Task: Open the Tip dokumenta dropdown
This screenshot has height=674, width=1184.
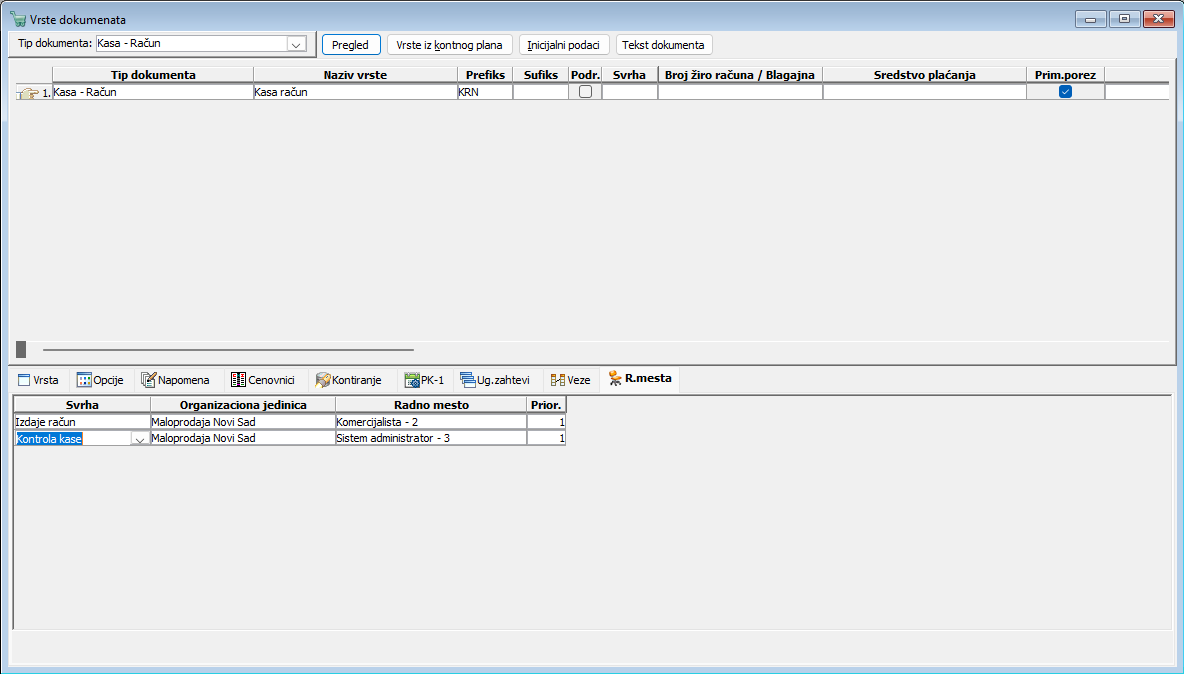Action: 296,44
